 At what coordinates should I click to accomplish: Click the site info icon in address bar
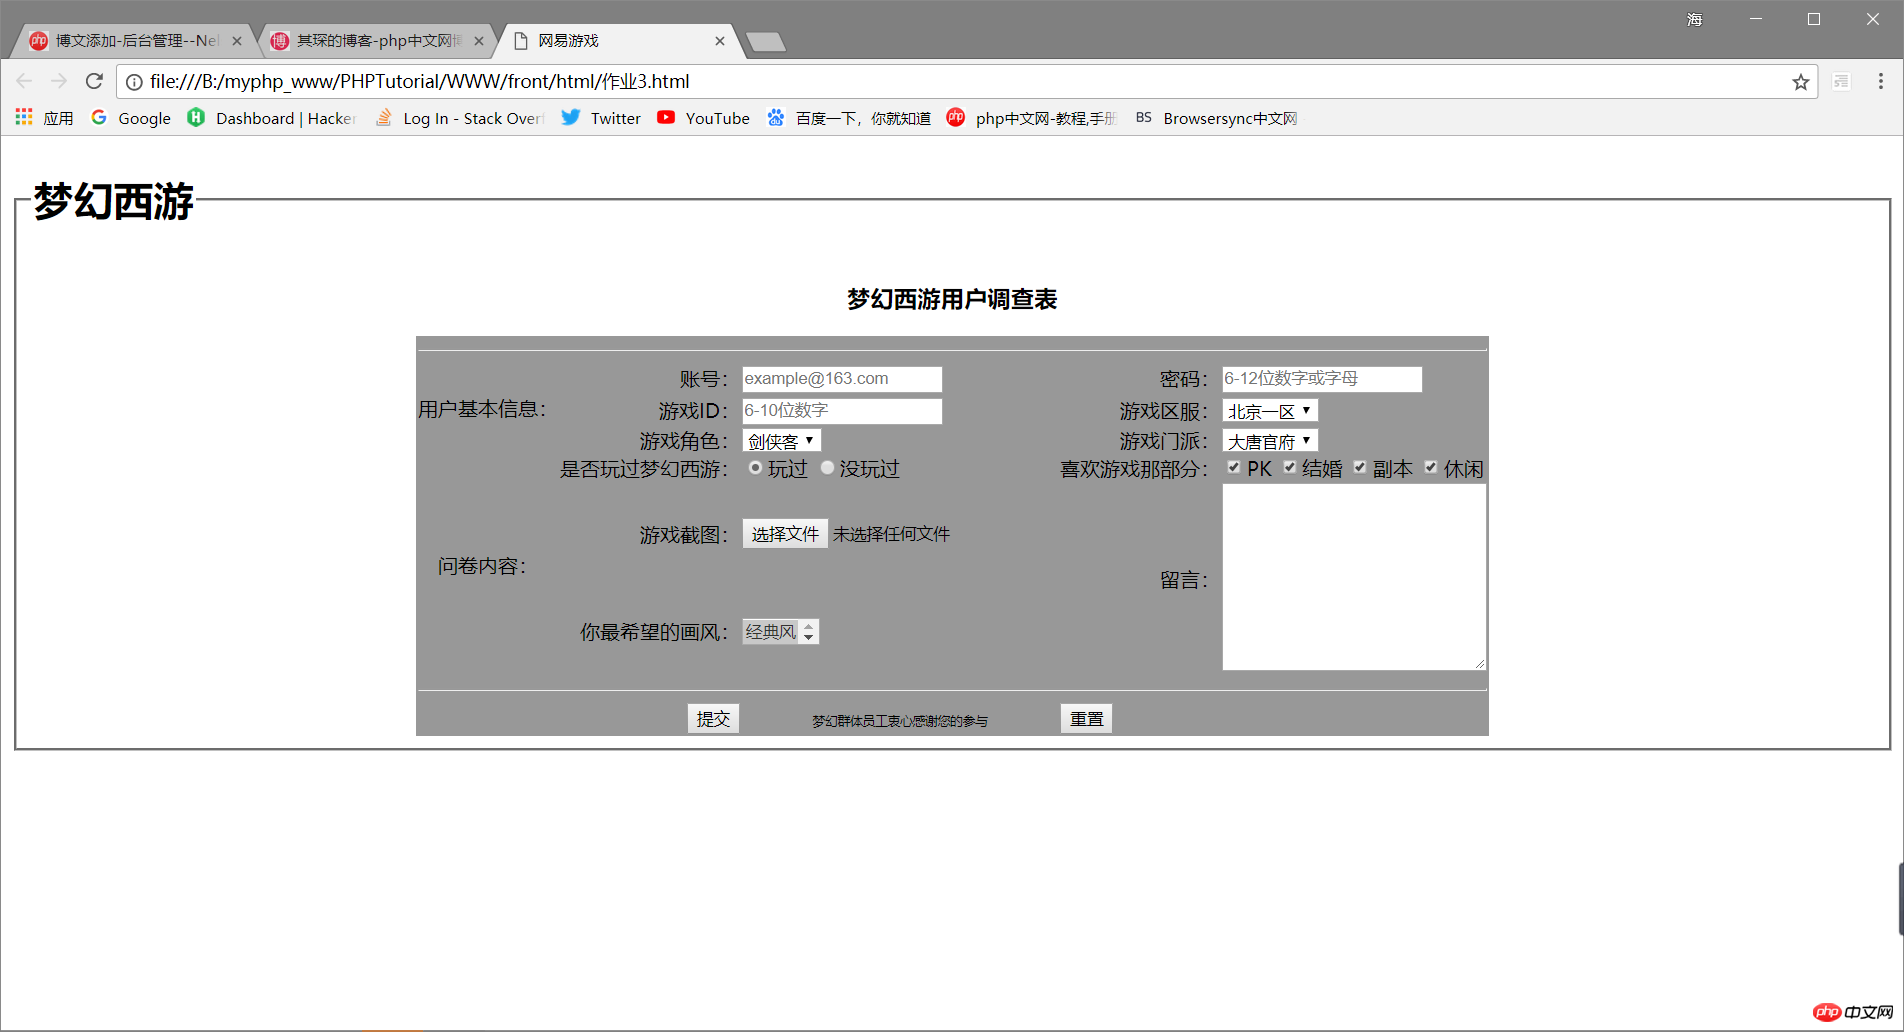pos(134,82)
